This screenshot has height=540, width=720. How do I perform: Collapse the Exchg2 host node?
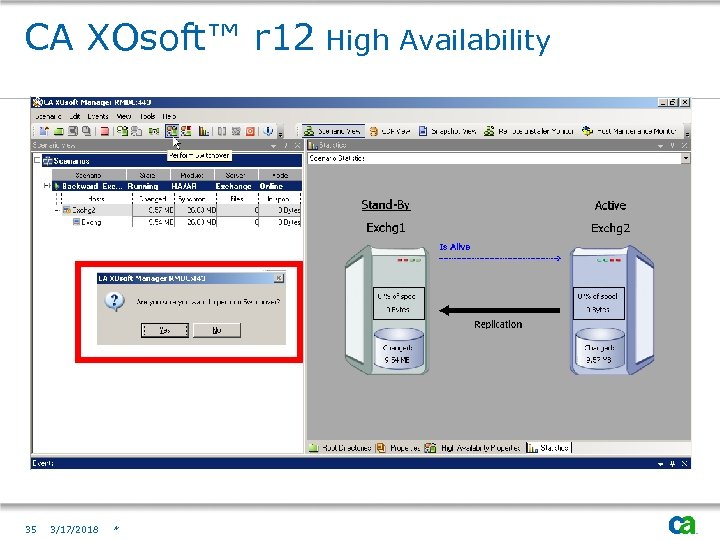tap(57, 210)
